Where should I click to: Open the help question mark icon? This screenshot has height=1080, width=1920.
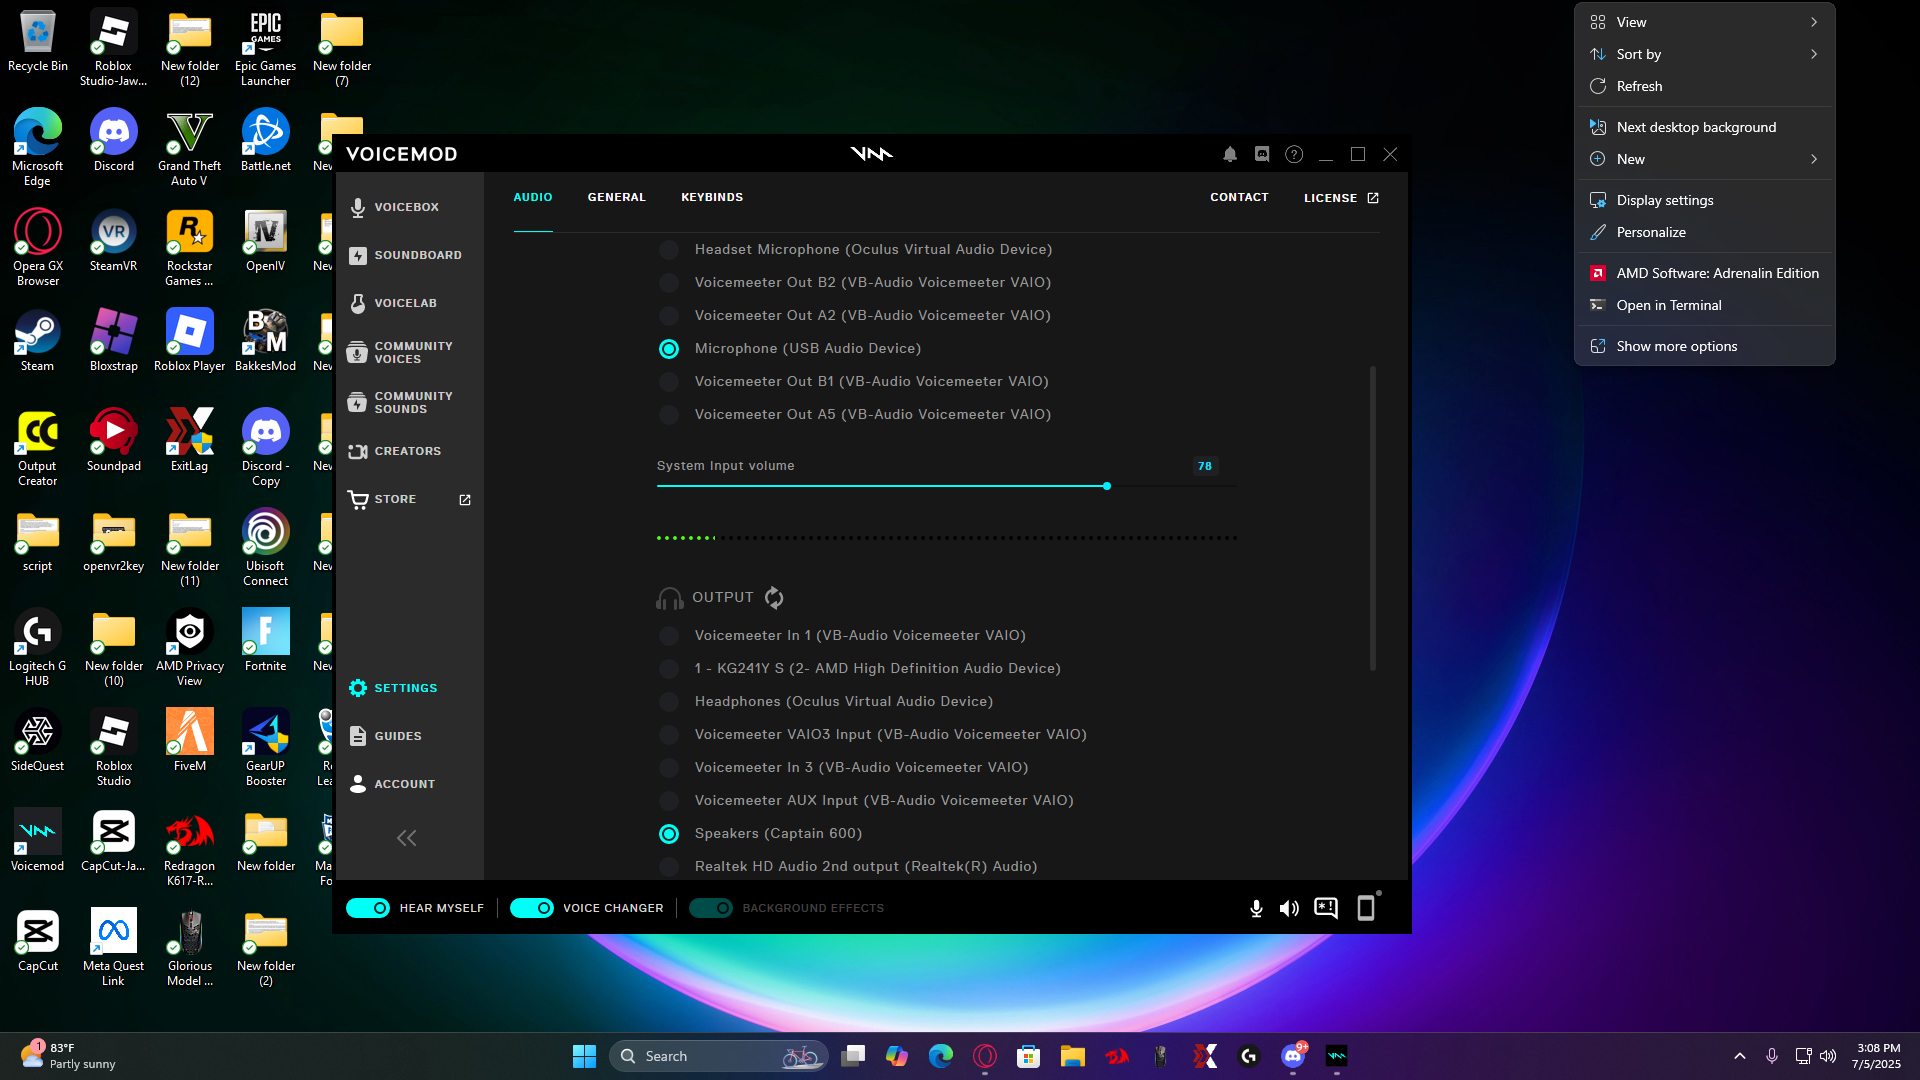[1294, 154]
